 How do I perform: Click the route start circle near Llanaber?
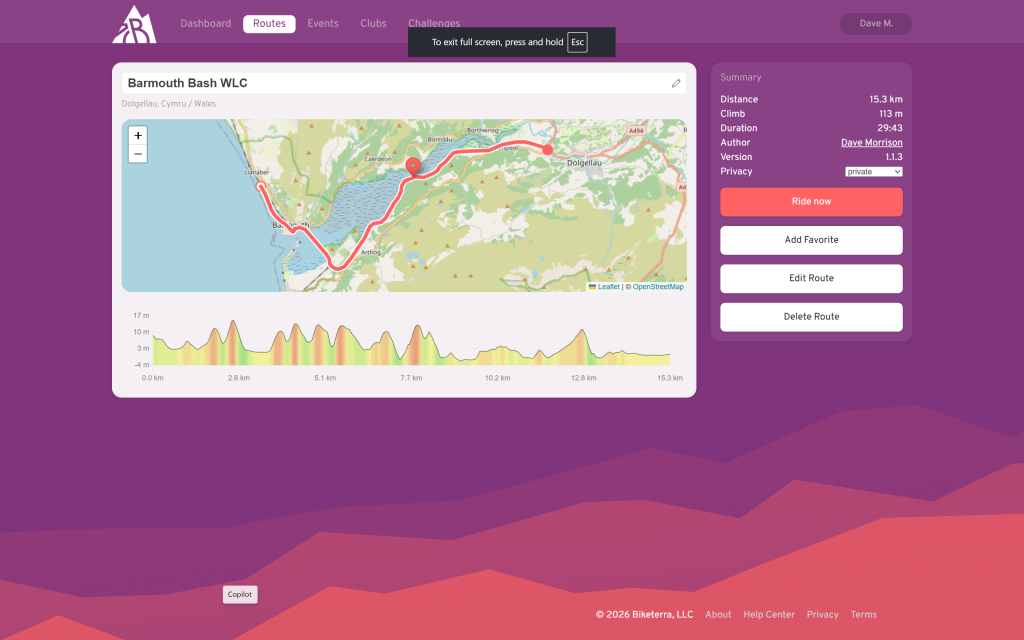[x=259, y=186]
